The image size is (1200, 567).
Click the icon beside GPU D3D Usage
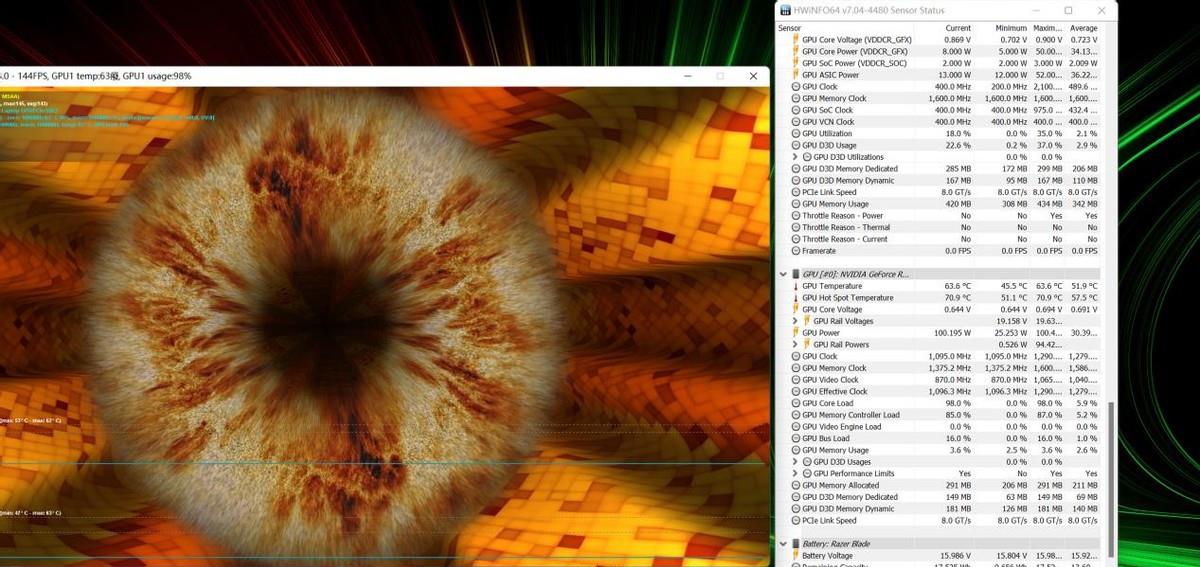click(x=796, y=145)
